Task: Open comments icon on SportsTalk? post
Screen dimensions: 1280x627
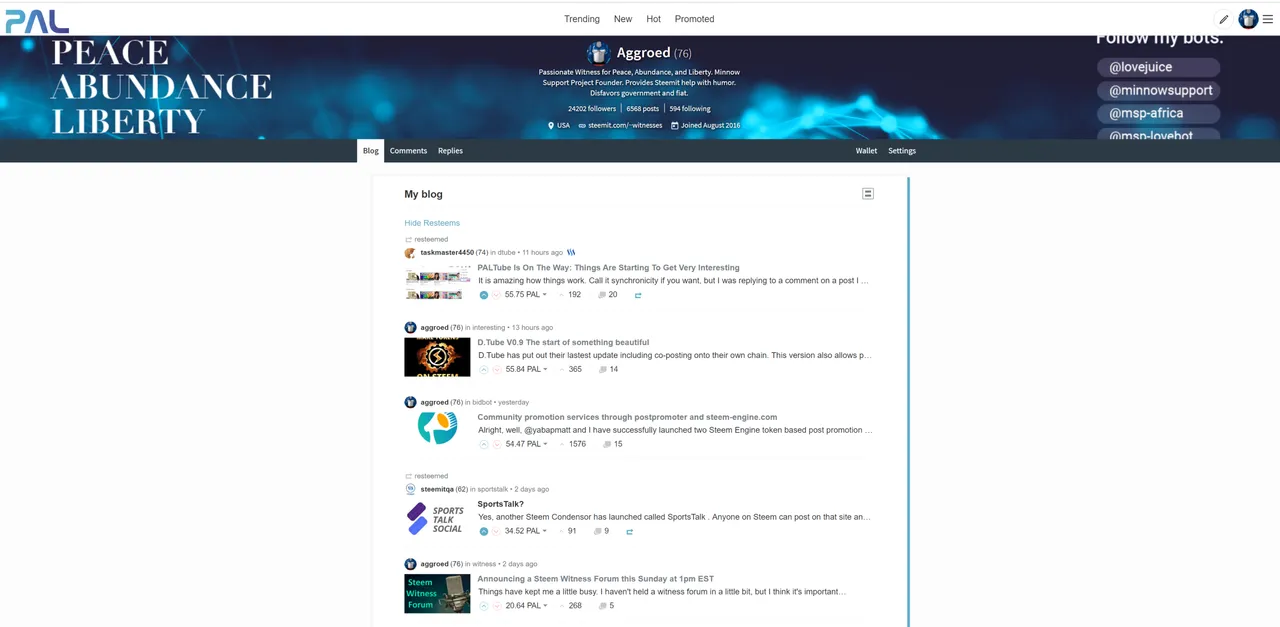Action: point(598,531)
